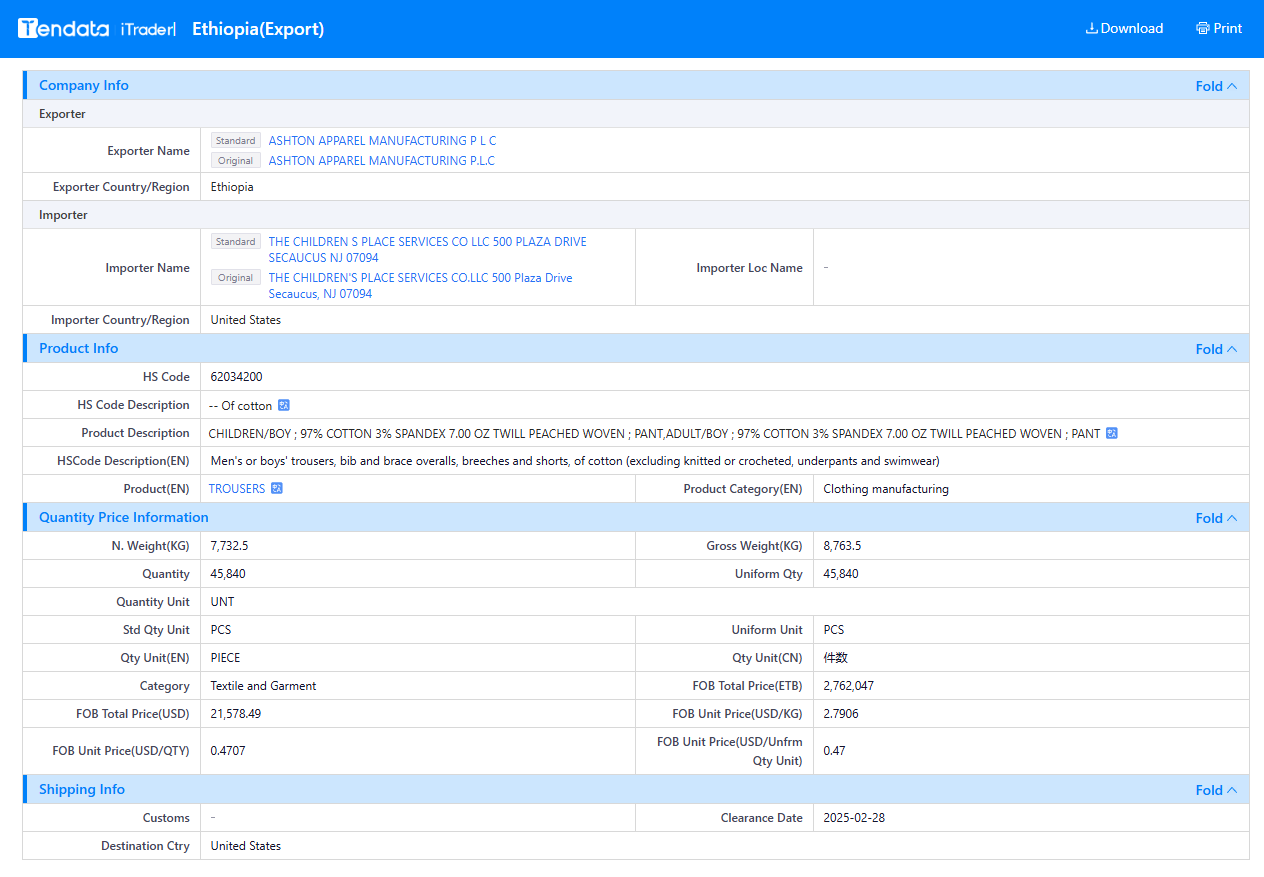
Task: Select Destination Ctry value United States
Action: click(x=246, y=846)
